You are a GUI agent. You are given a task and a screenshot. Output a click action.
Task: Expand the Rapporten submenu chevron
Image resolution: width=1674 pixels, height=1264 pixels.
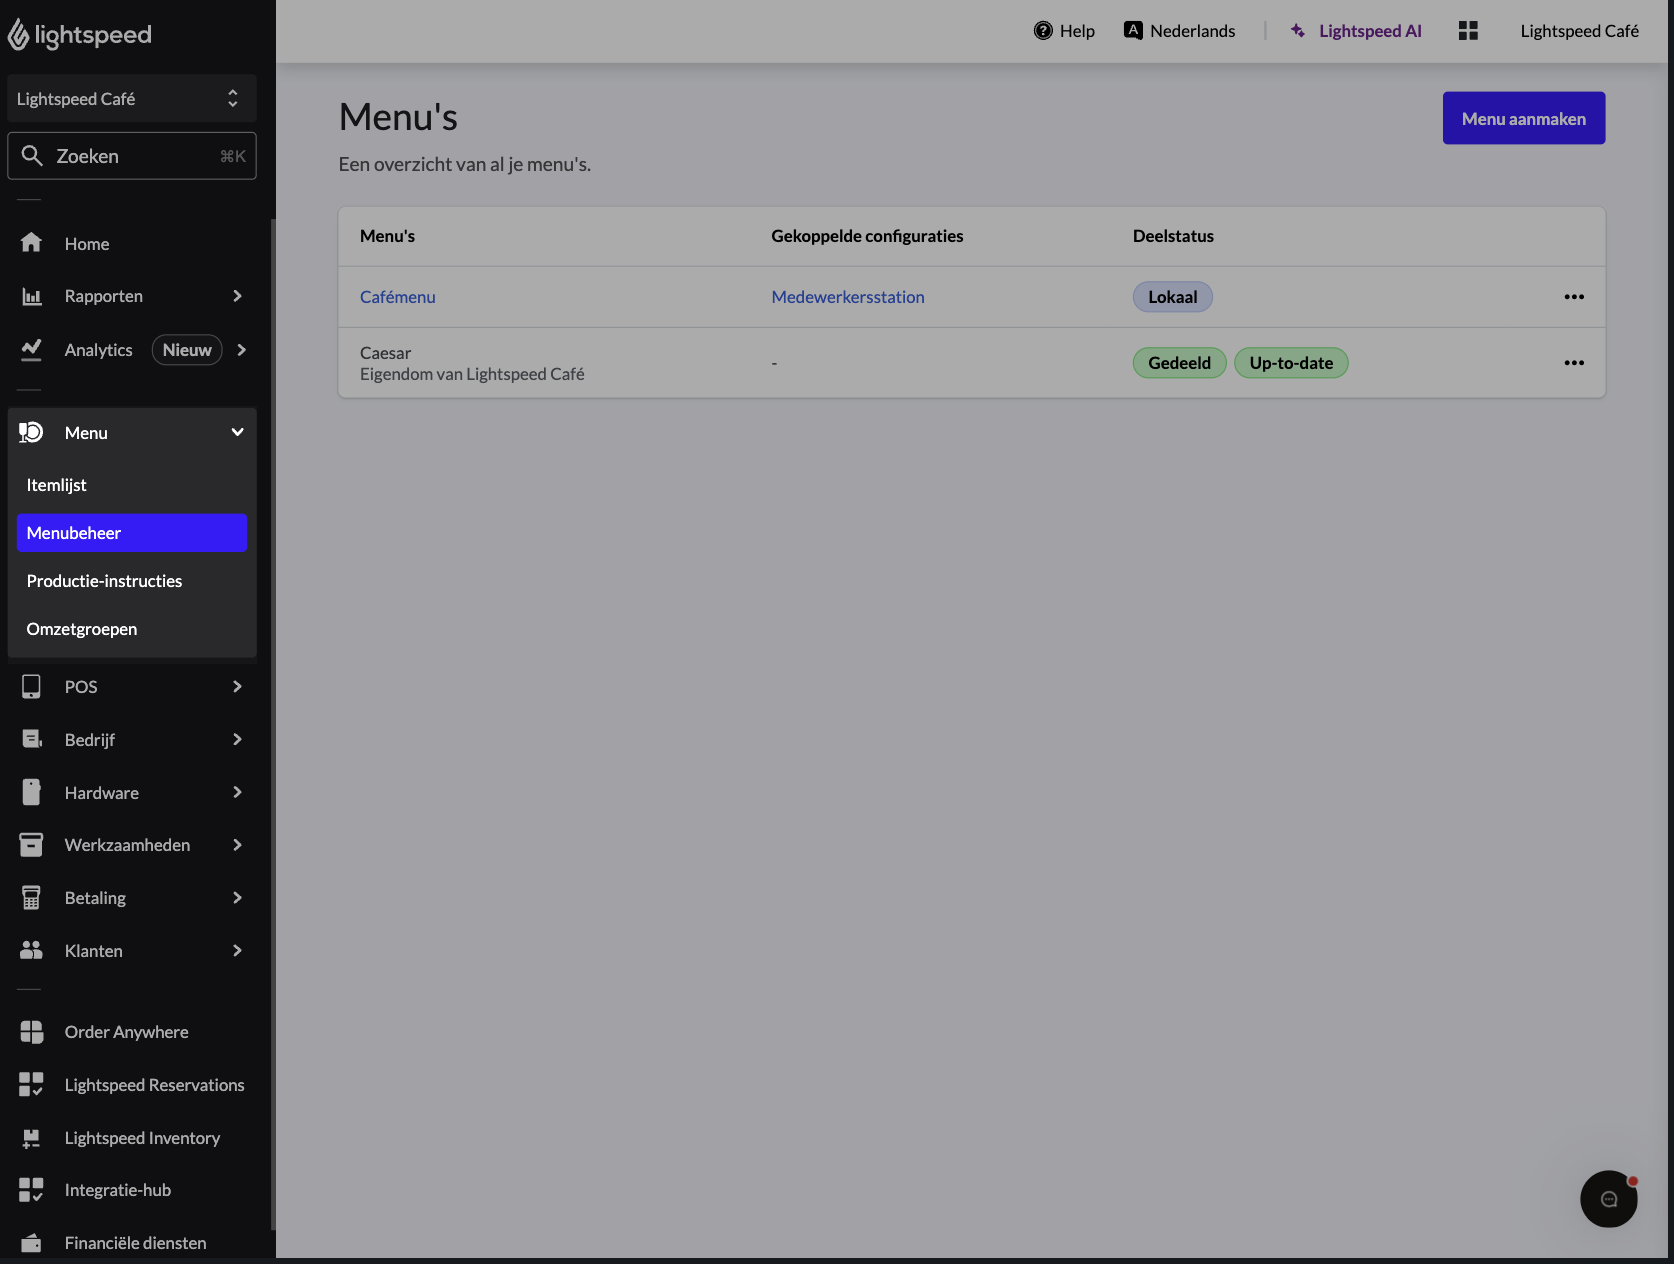click(x=237, y=296)
